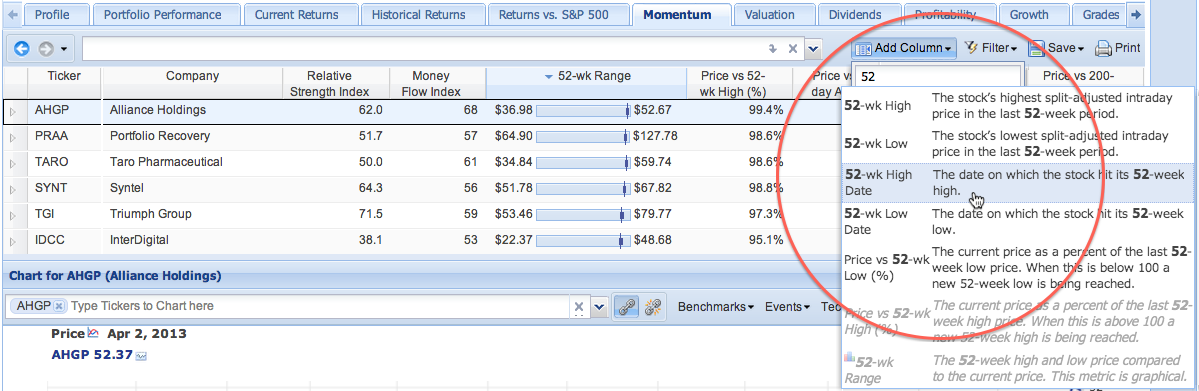Viewport: 1199px width, 391px height.
Task: Go back with the blue back arrow
Action: [22, 49]
